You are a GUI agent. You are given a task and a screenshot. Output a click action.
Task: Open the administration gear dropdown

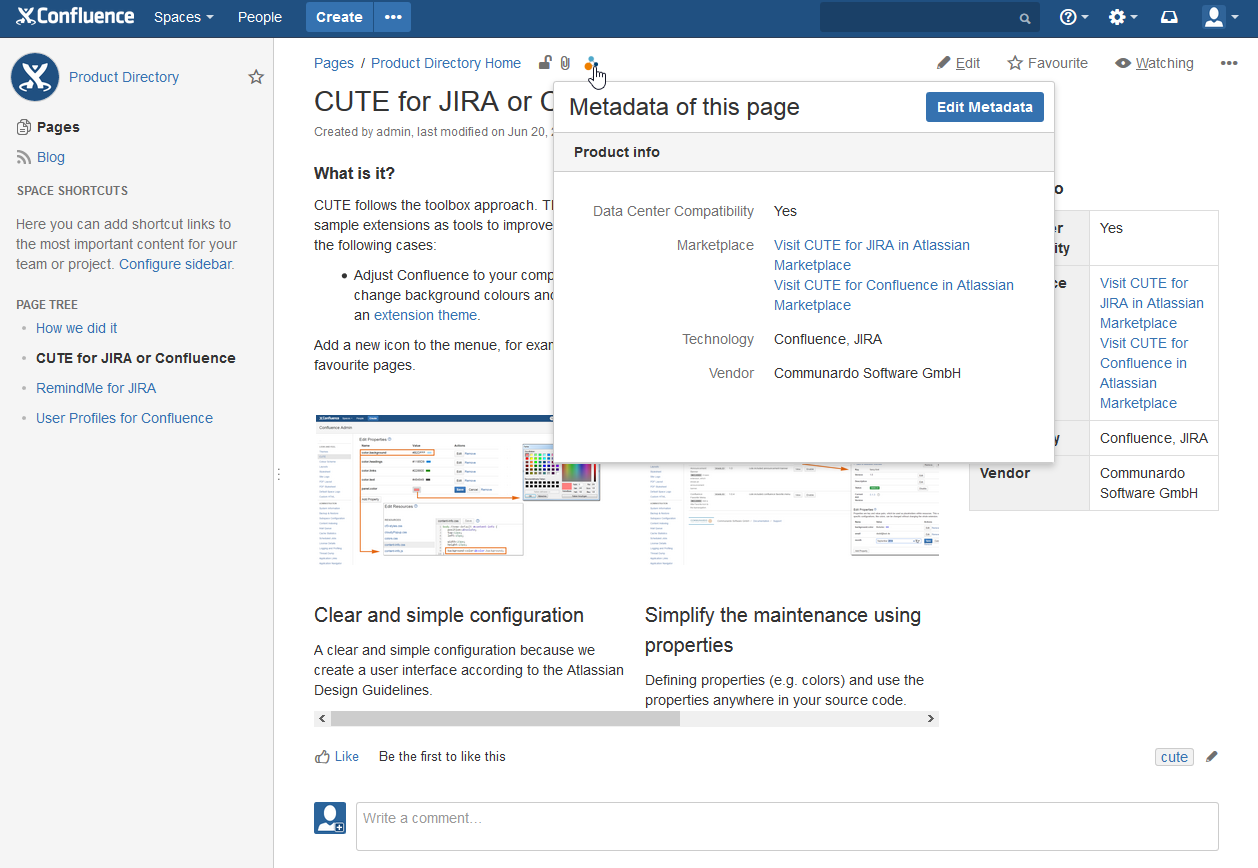pos(1123,17)
